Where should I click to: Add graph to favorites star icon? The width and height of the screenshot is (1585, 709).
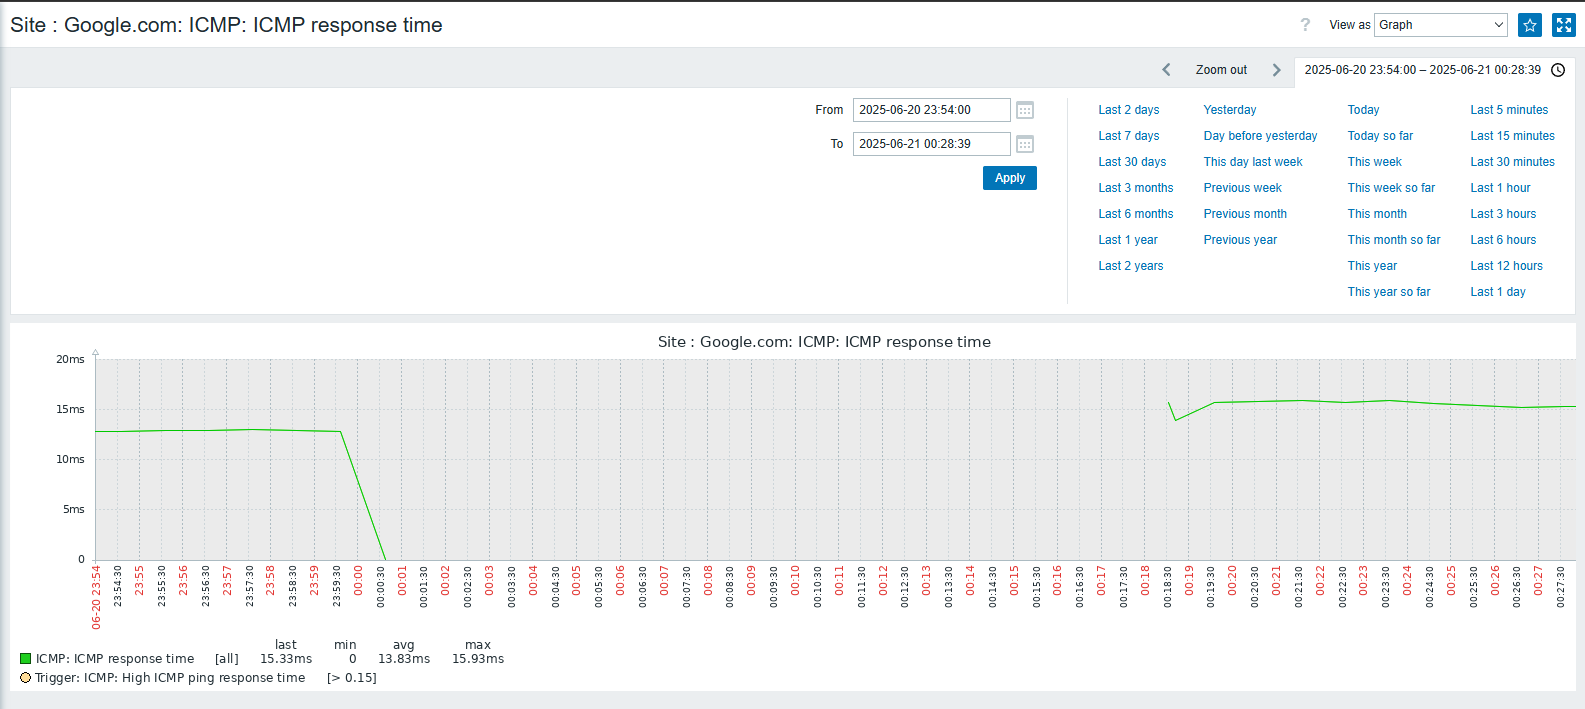(x=1530, y=25)
